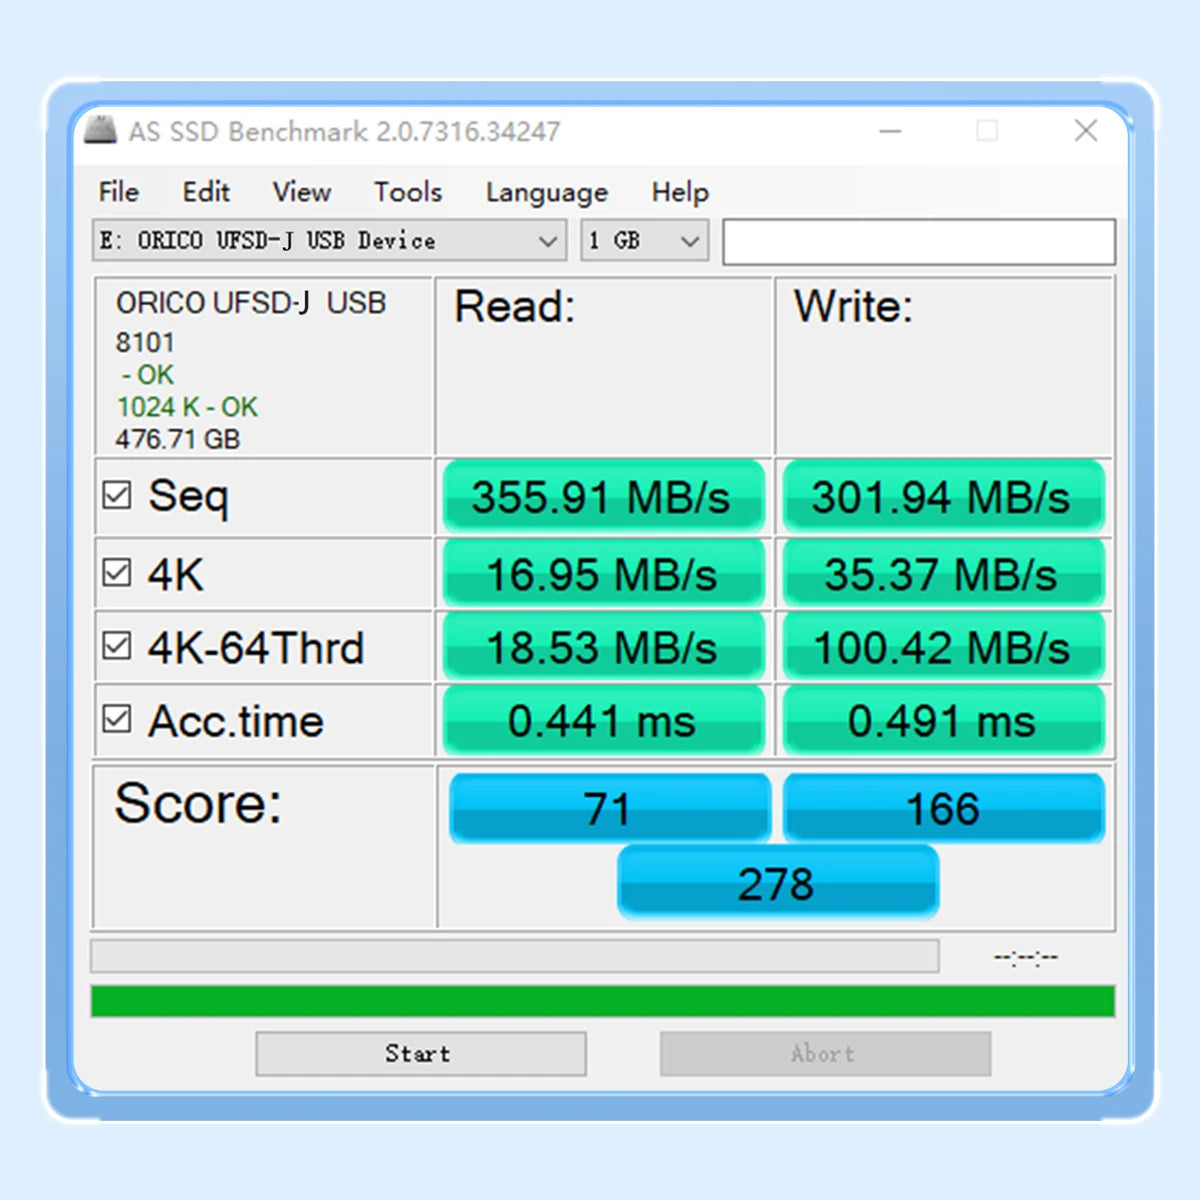Open the Tools menu
The height and width of the screenshot is (1200, 1200).
[x=408, y=192]
